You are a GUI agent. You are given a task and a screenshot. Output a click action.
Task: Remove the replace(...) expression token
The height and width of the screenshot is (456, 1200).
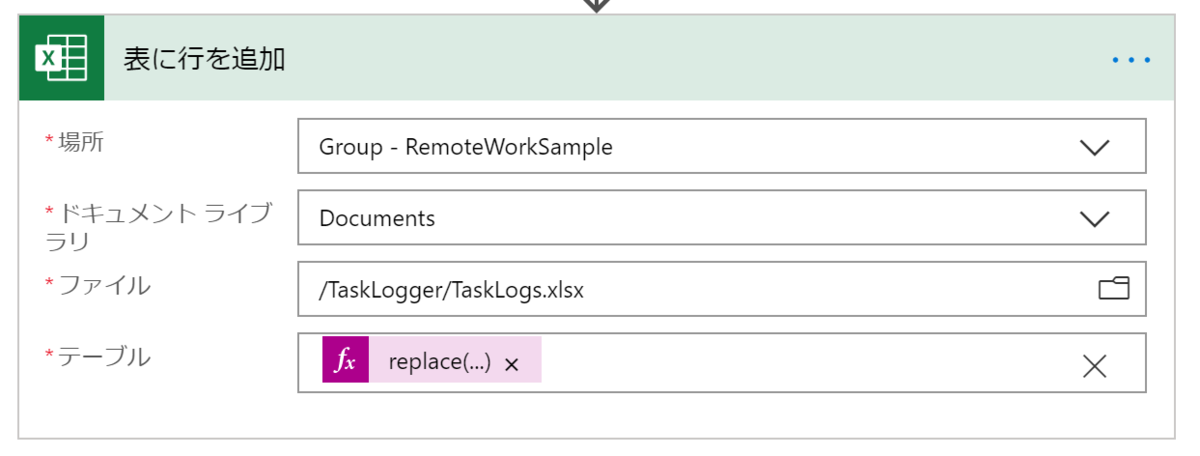[512, 365]
